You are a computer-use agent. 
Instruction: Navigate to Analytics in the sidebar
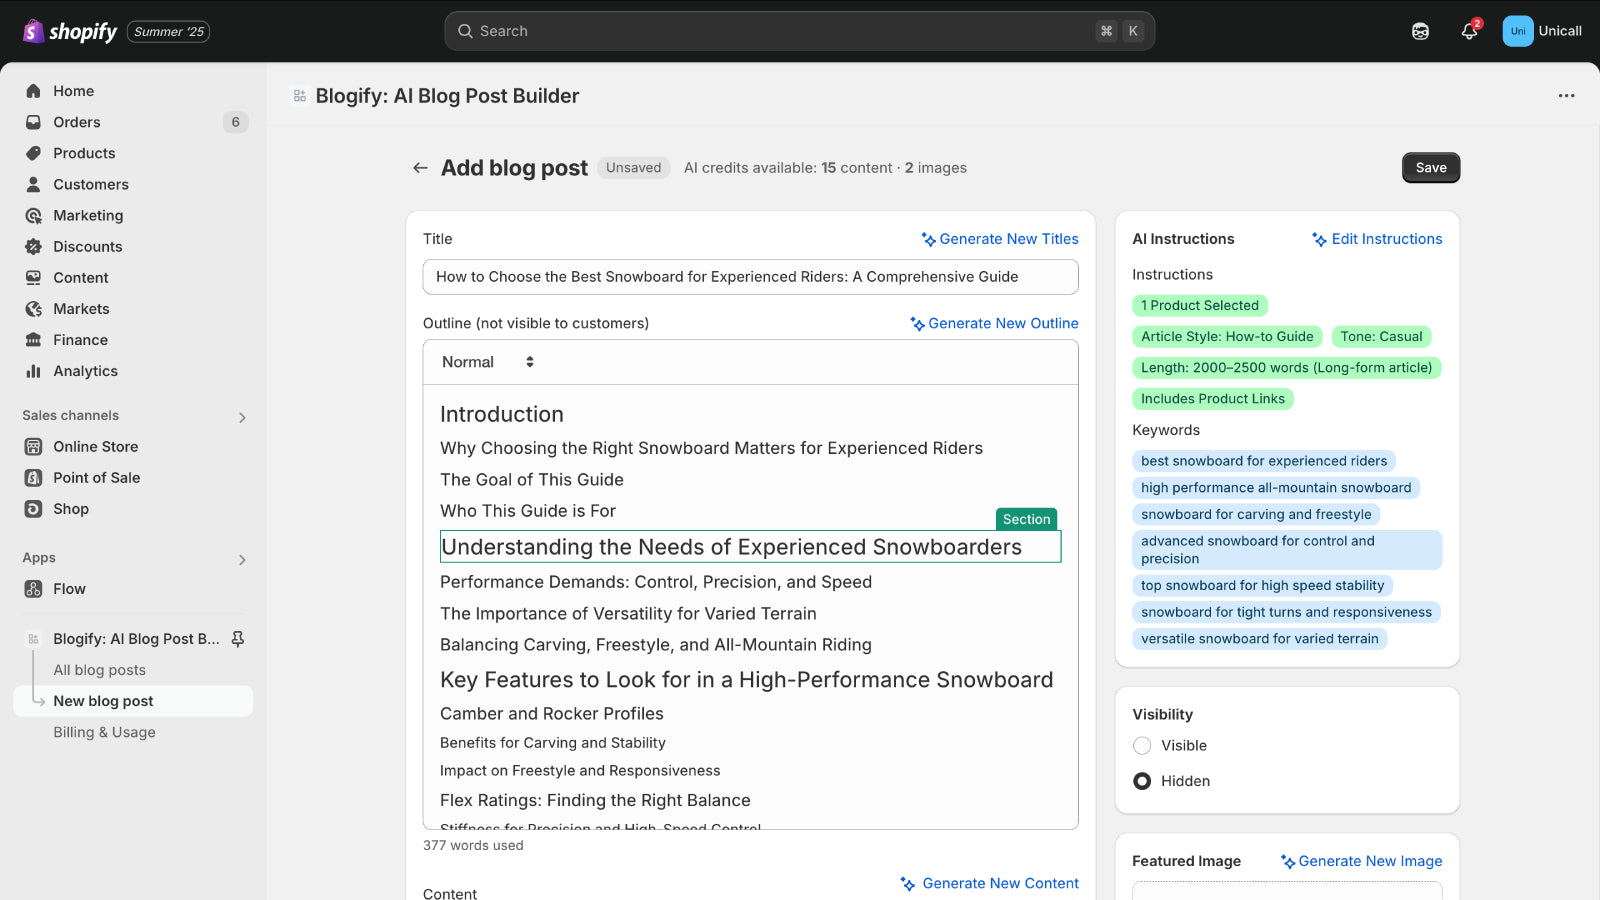coord(85,371)
